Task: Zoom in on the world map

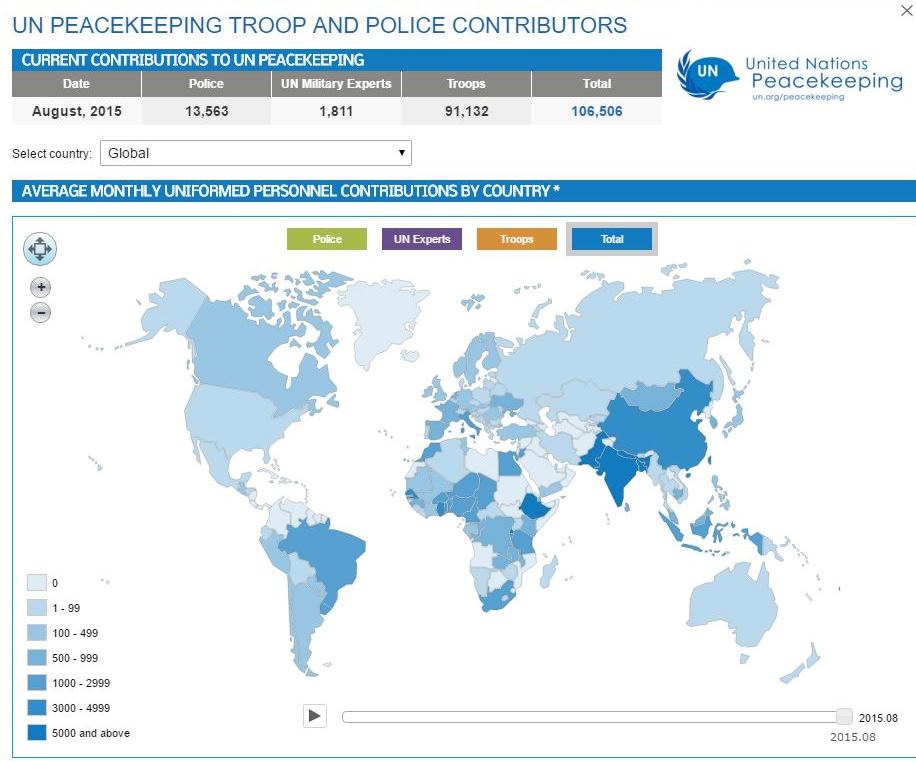Action: click(40, 287)
